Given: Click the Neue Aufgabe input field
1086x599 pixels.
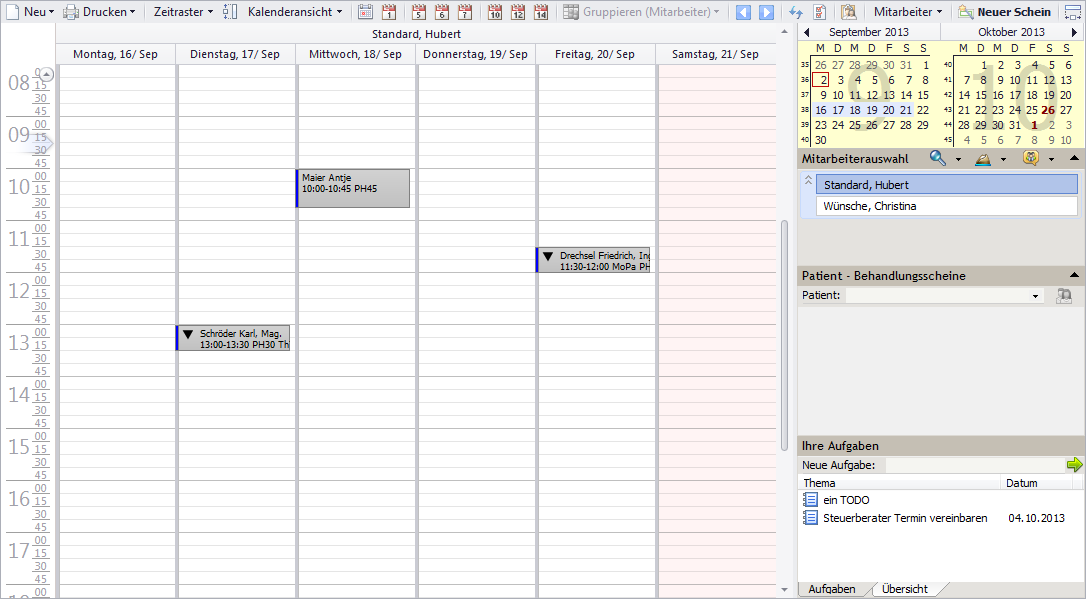Looking at the screenshot, I should pos(974,465).
